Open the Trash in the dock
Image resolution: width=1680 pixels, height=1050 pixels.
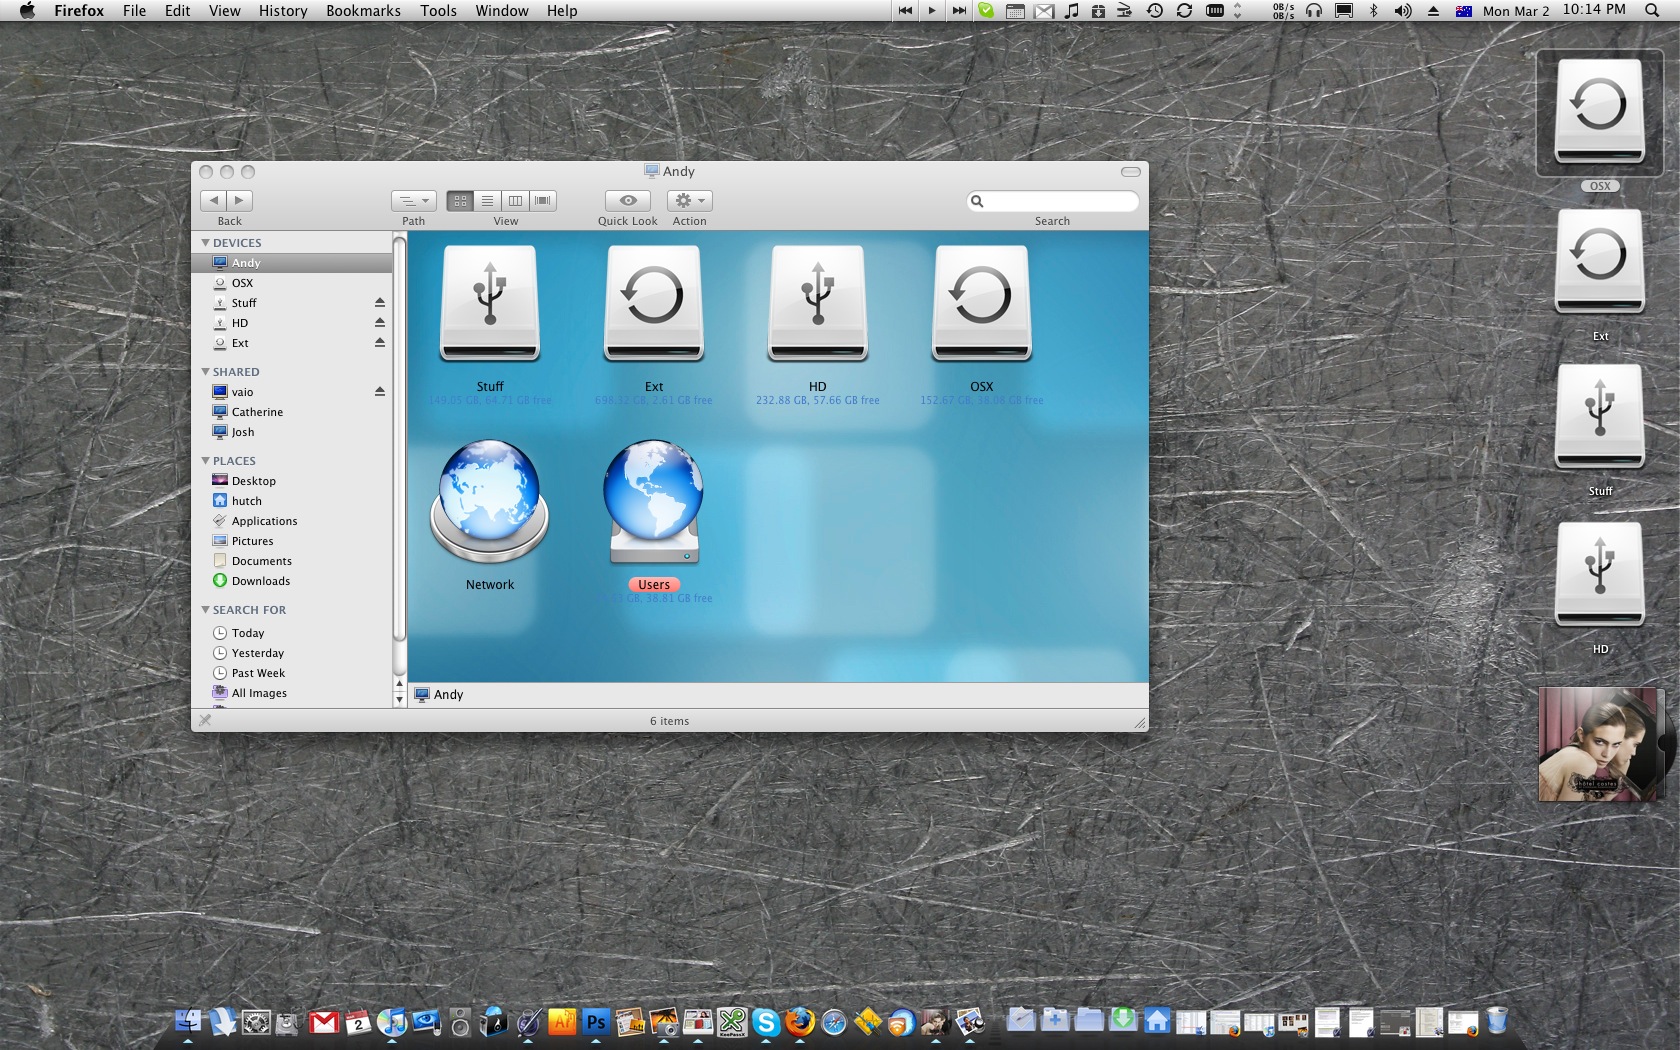pos(1497,1021)
